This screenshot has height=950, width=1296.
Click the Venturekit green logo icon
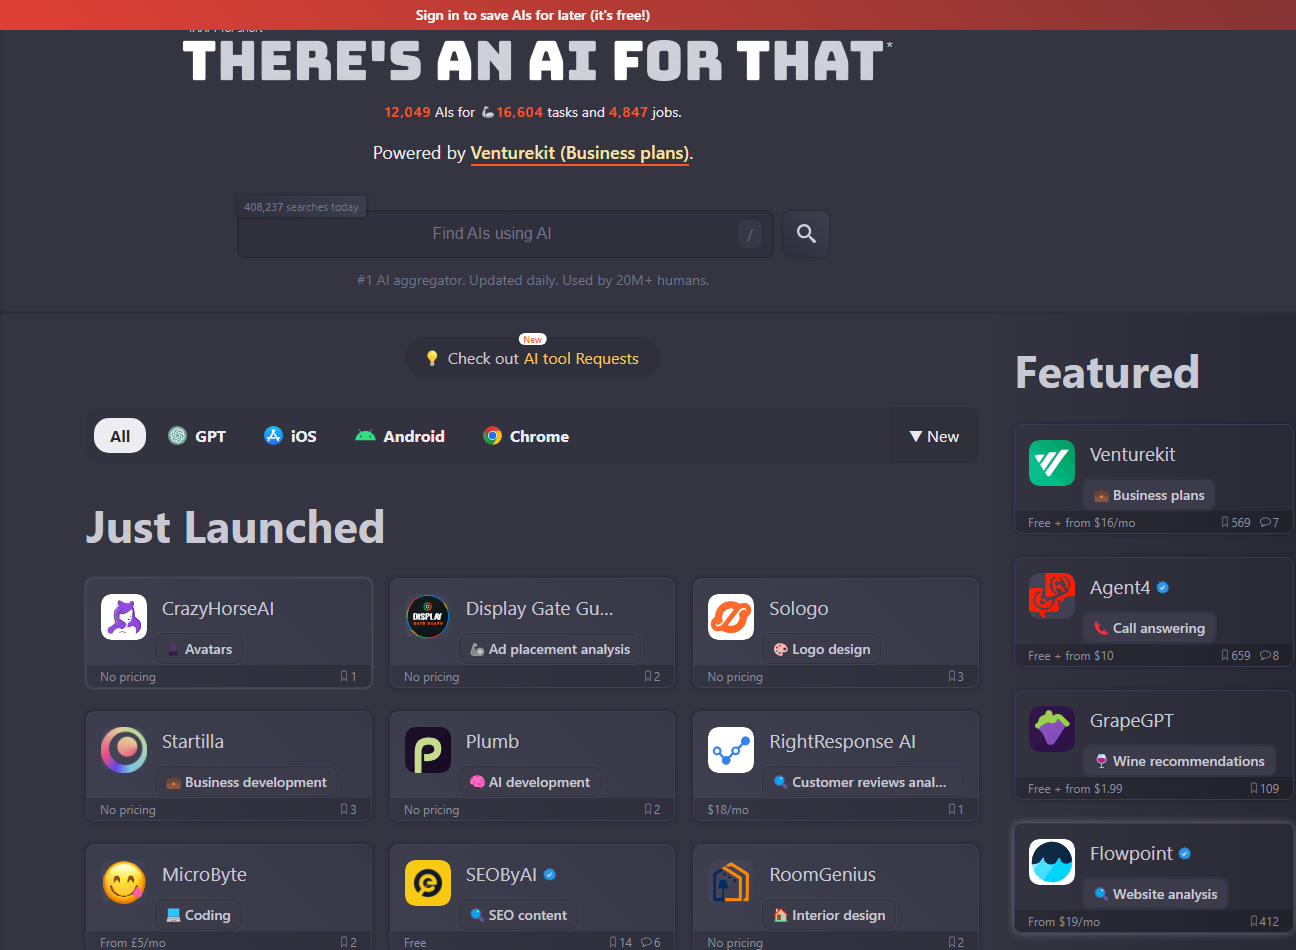[x=1052, y=462]
